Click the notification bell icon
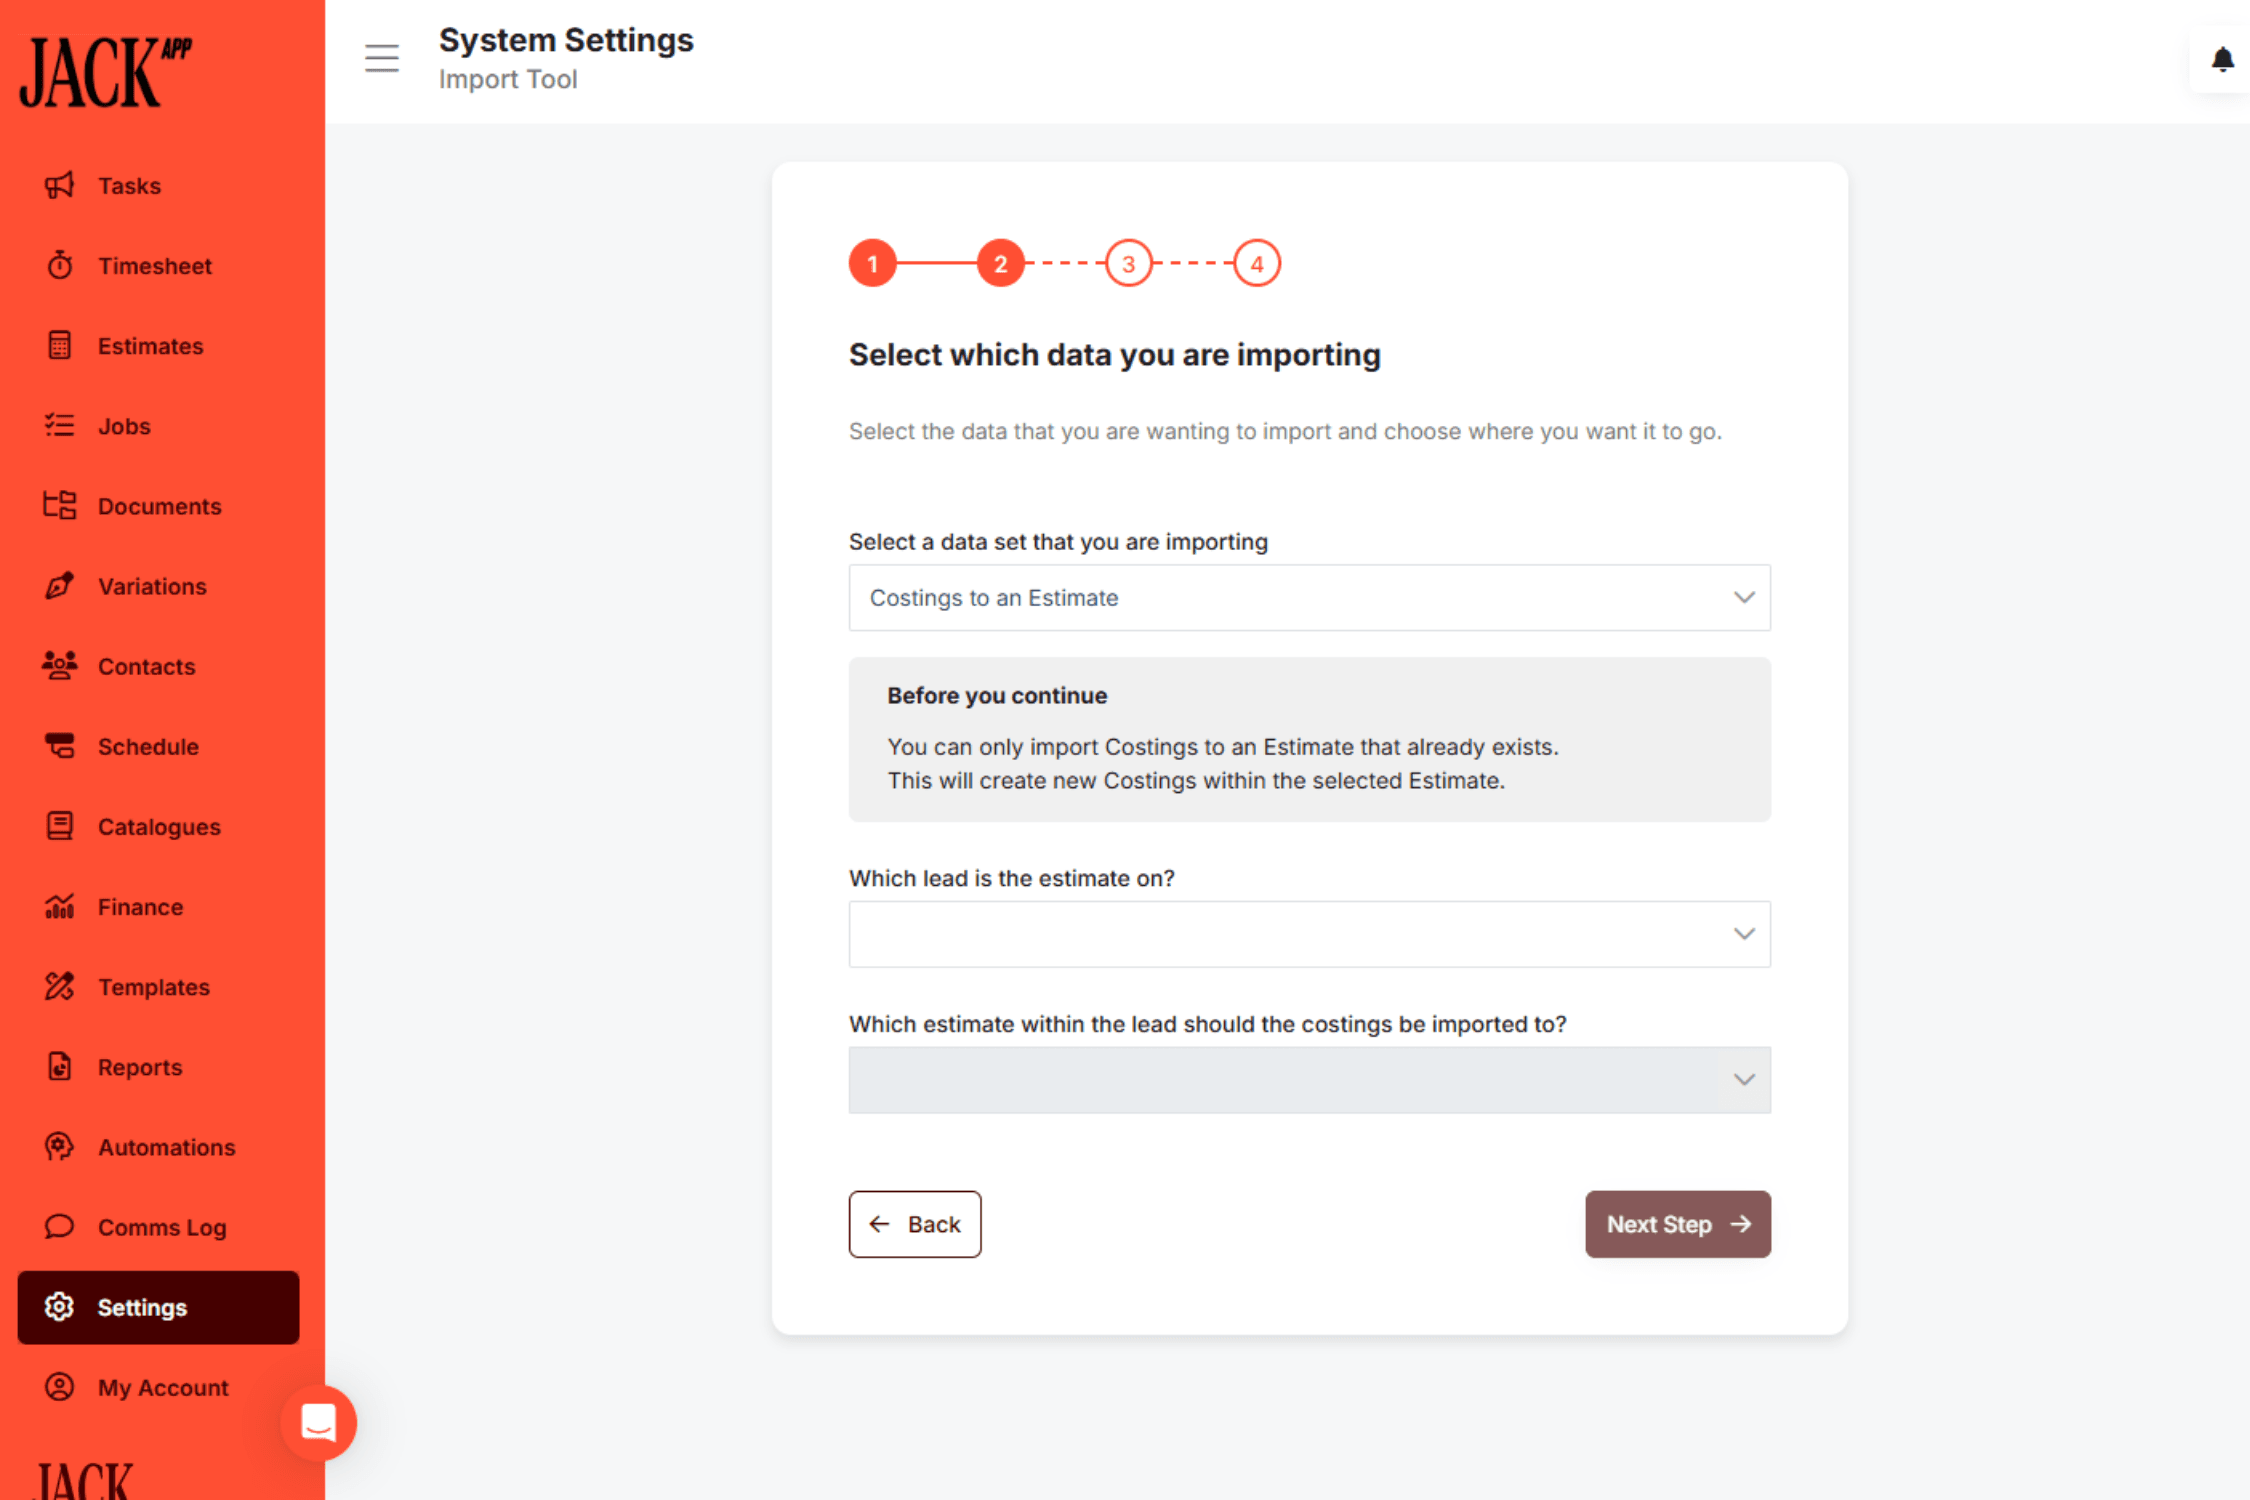Screen dimensions: 2250x1500 [2222, 60]
